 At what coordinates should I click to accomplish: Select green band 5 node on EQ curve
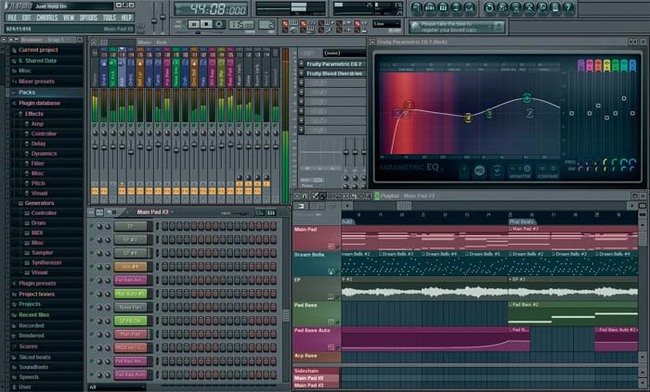(489, 113)
